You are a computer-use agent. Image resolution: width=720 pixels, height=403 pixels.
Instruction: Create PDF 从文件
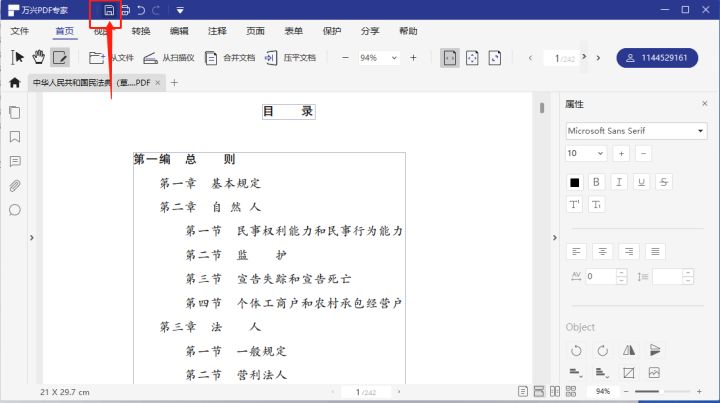[x=111, y=58]
